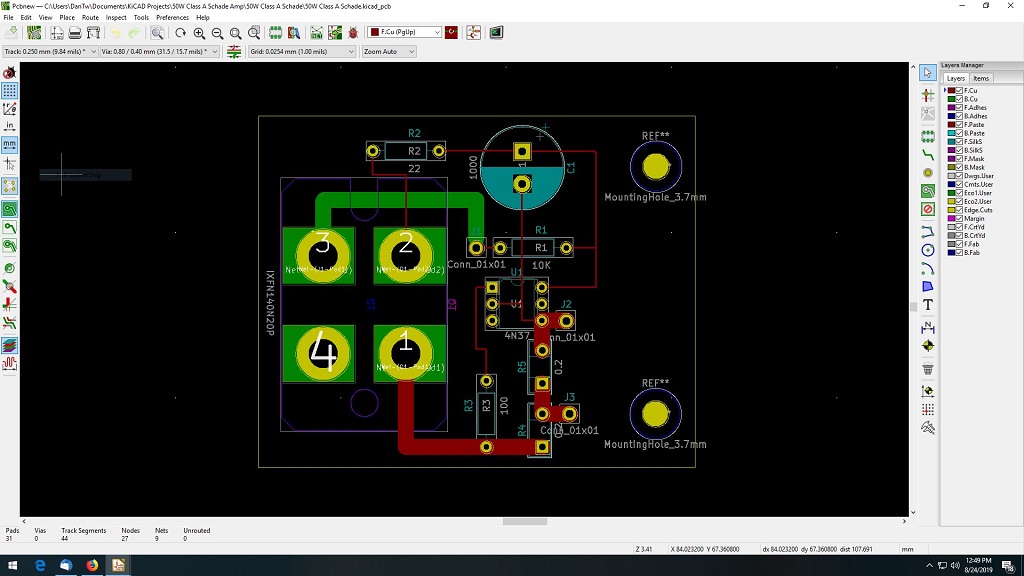1024x576 pixels.
Task: Uncheck the F.Cu layer visibility
Action: [x=959, y=91]
